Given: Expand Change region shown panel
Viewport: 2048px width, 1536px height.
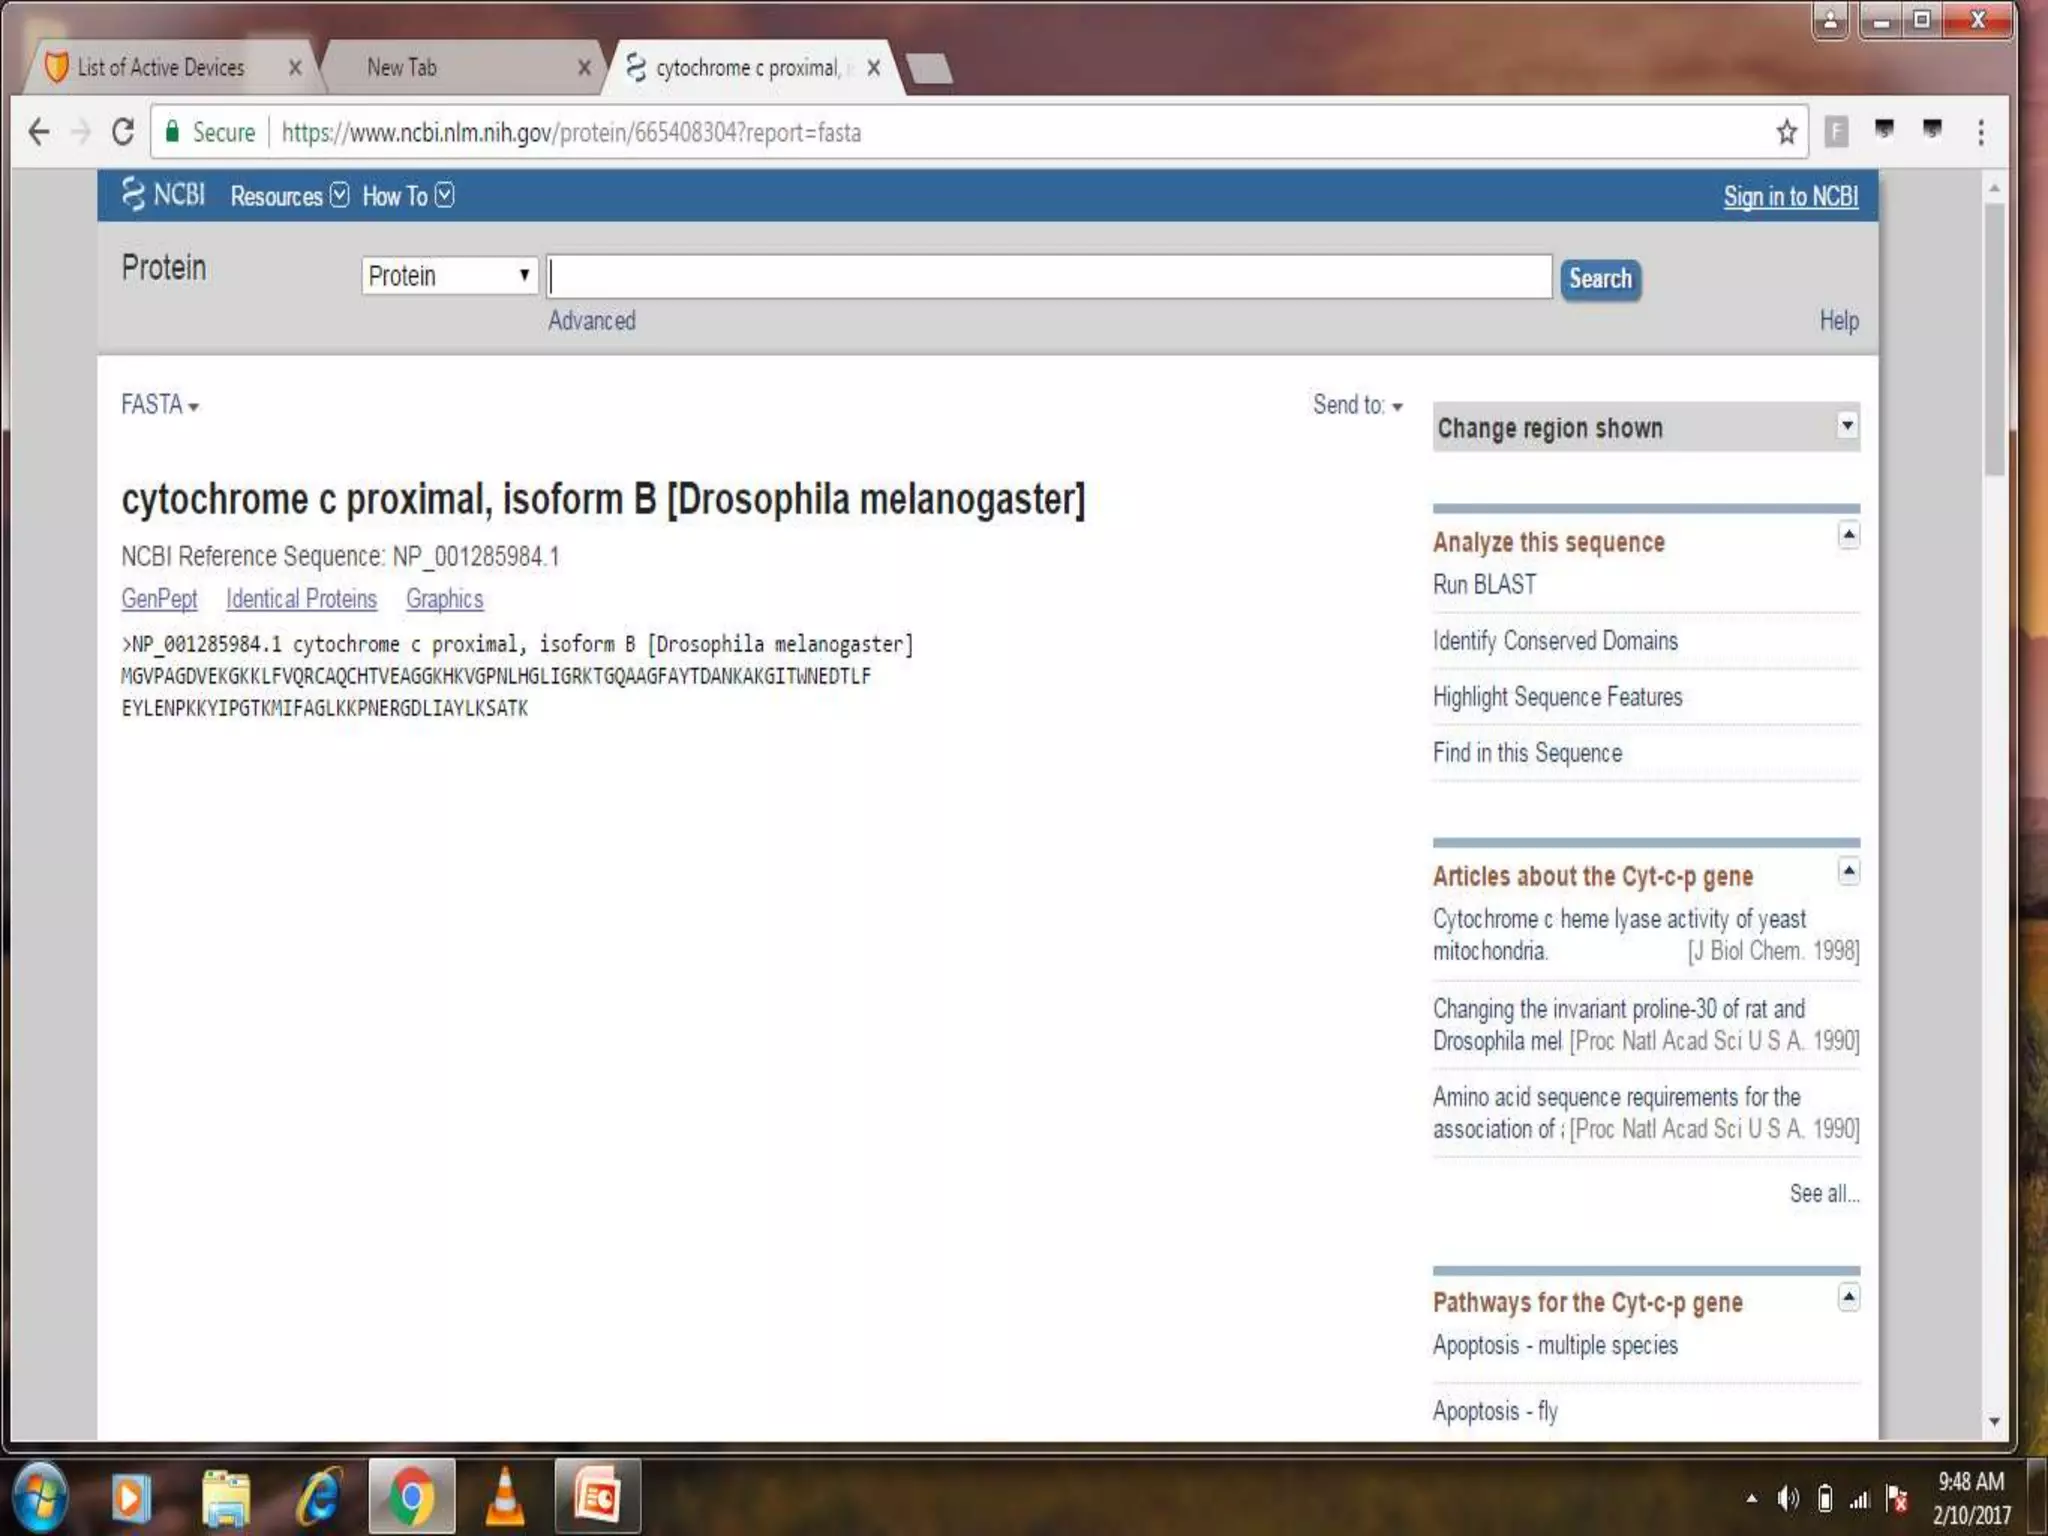Looking at the screenshot, I should click(1846, 426).
